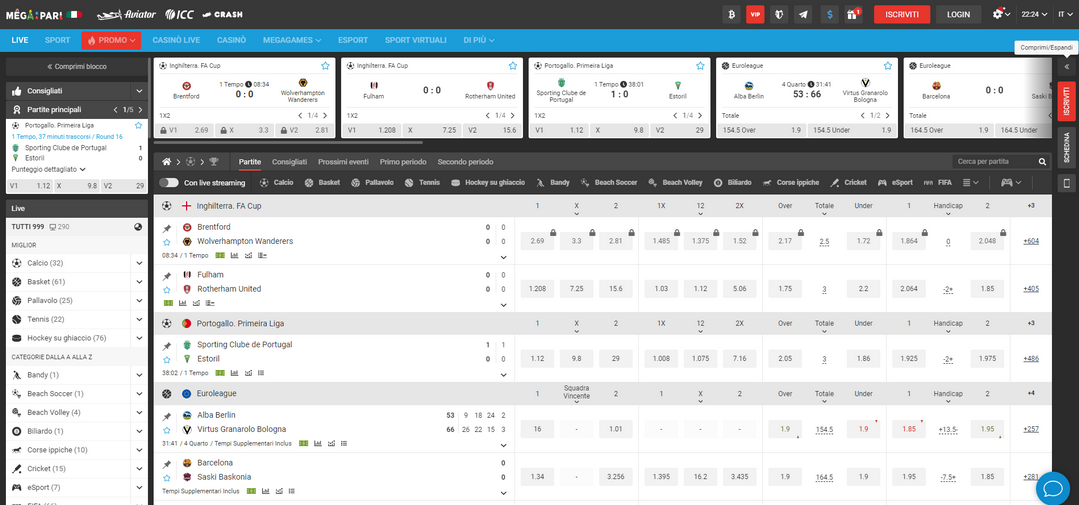Open +486 markets for Sporting Clube
This screenshot has width=1079, height=505.
click(1031, 358)
